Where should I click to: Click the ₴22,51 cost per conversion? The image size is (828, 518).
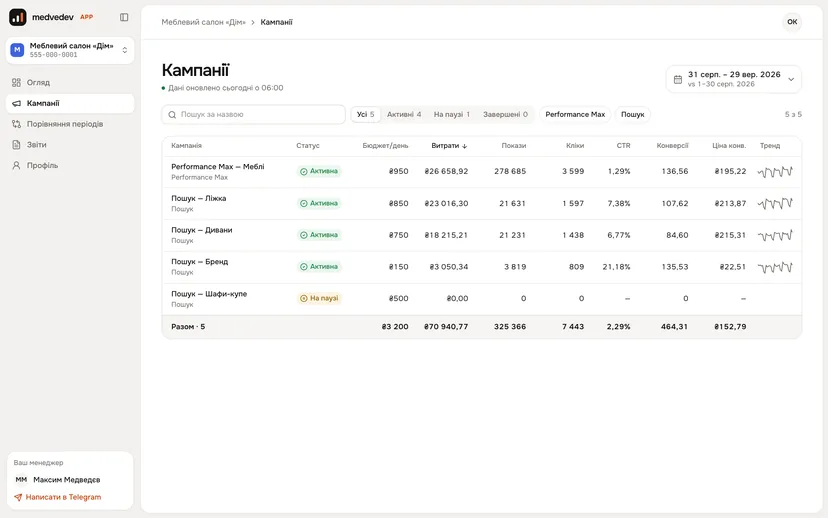coord(733,267)
